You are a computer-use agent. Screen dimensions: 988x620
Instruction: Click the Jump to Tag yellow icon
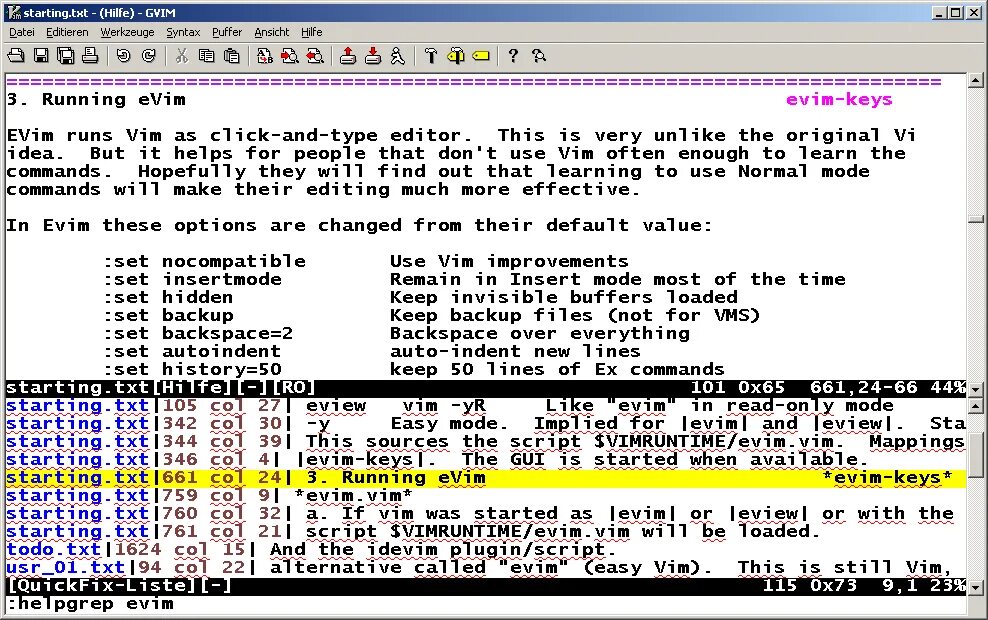[x=481, y=56]
